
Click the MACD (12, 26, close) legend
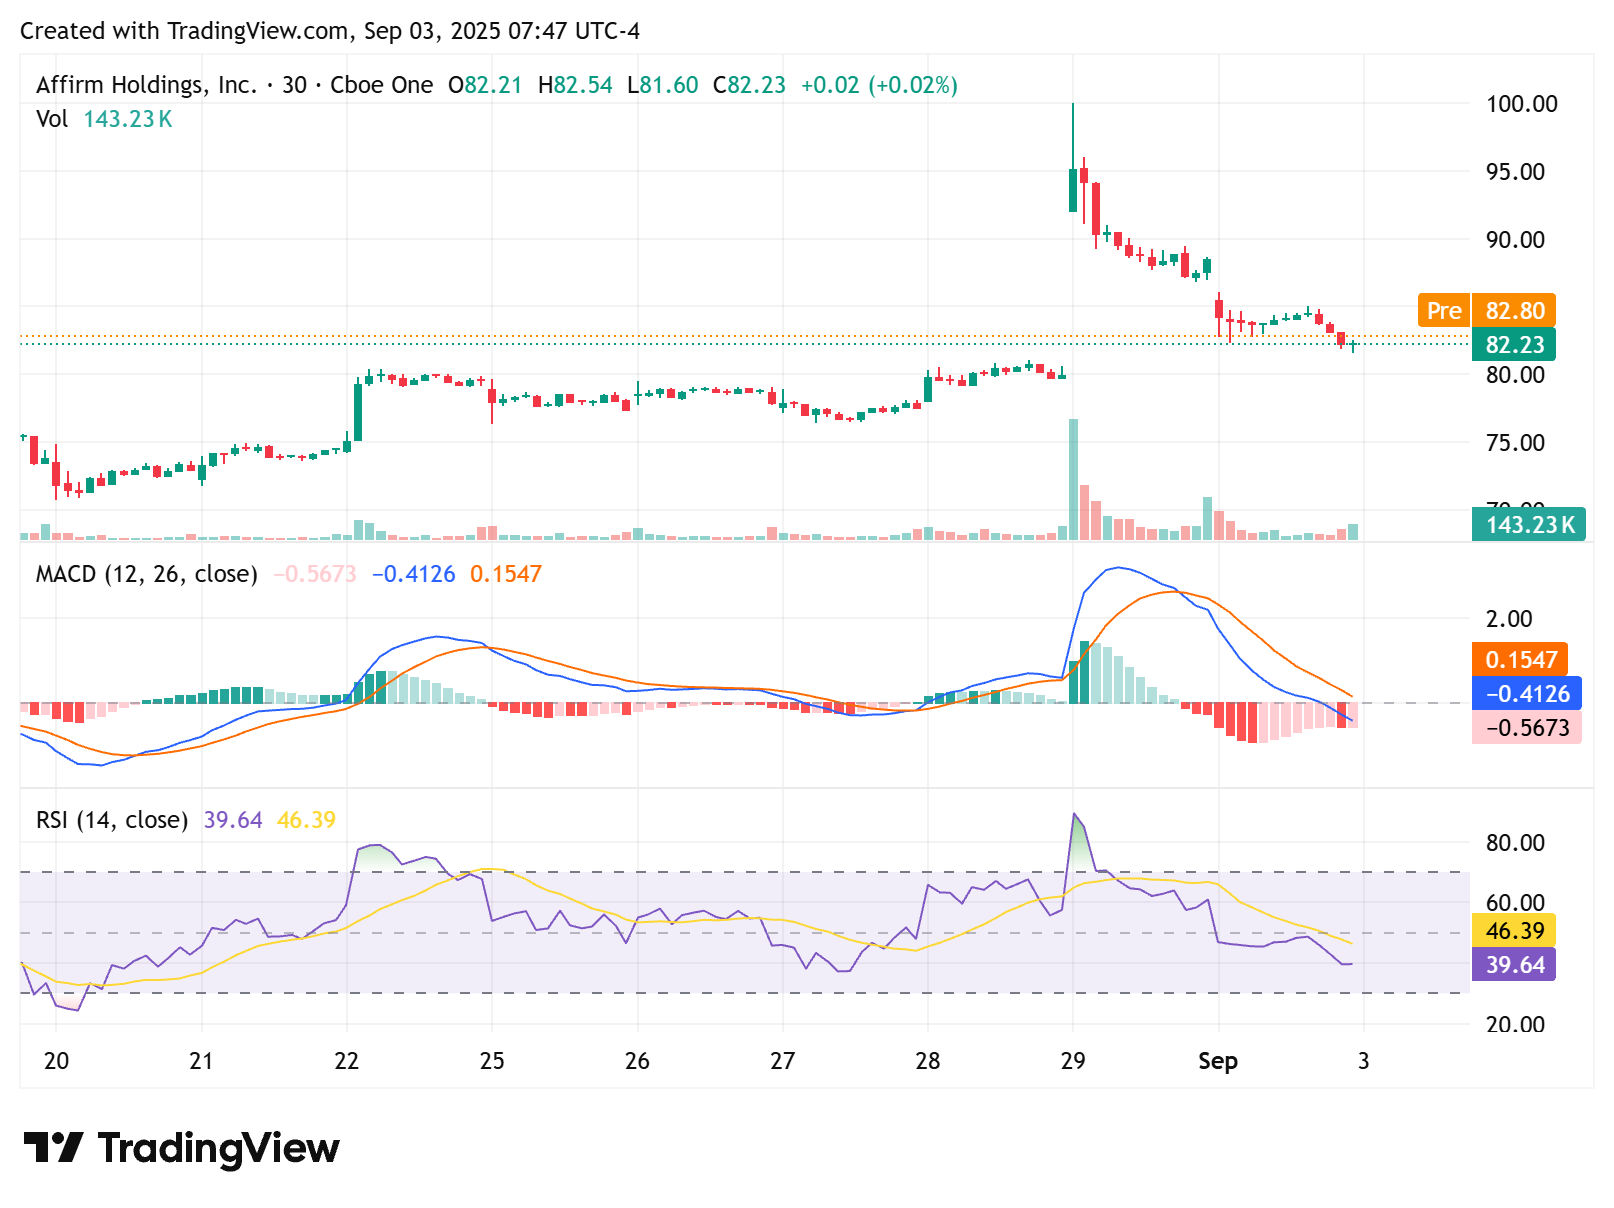pos(147,574)
